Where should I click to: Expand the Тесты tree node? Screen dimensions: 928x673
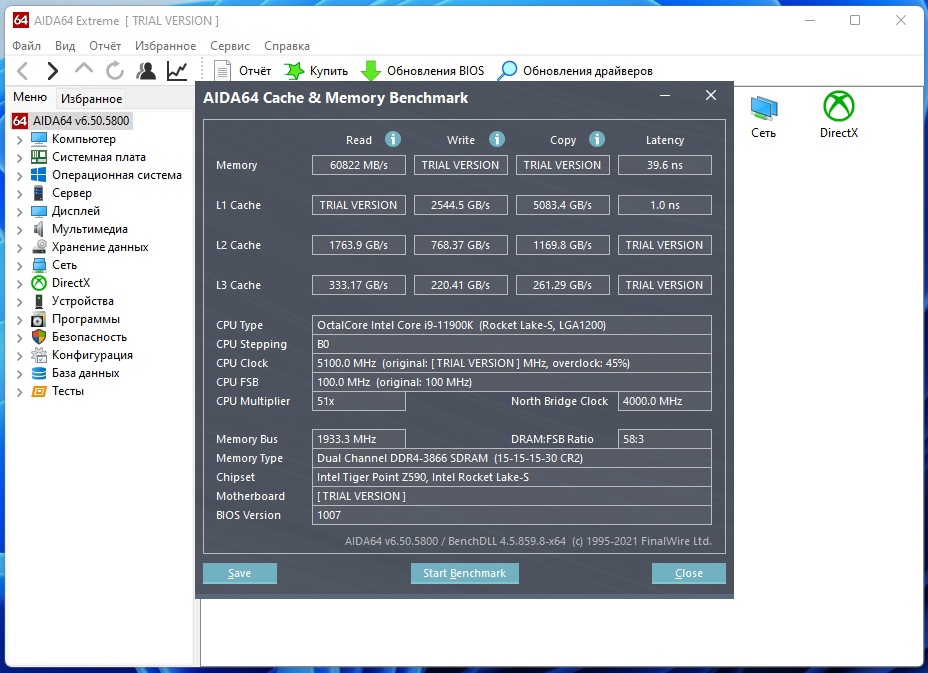(x=20, y=392)
